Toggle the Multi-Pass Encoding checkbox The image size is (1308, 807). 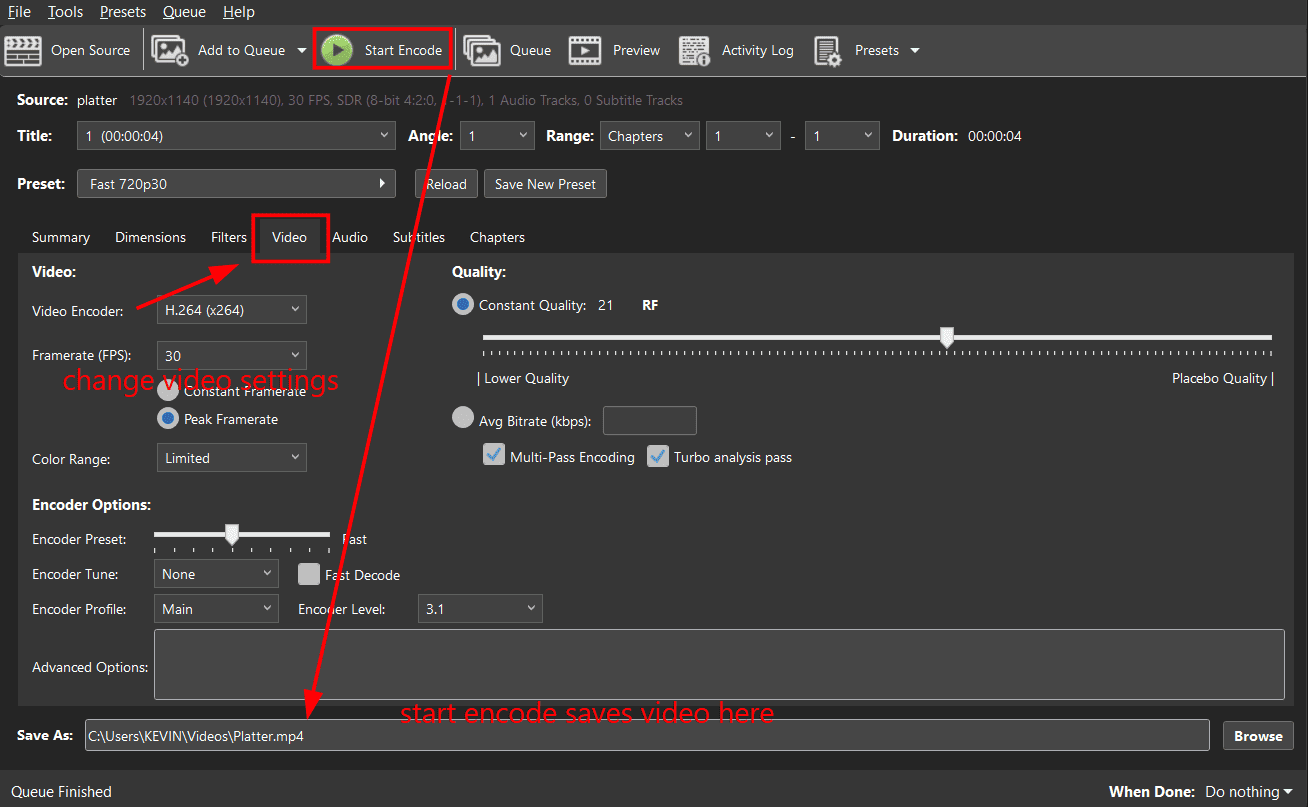494,456
